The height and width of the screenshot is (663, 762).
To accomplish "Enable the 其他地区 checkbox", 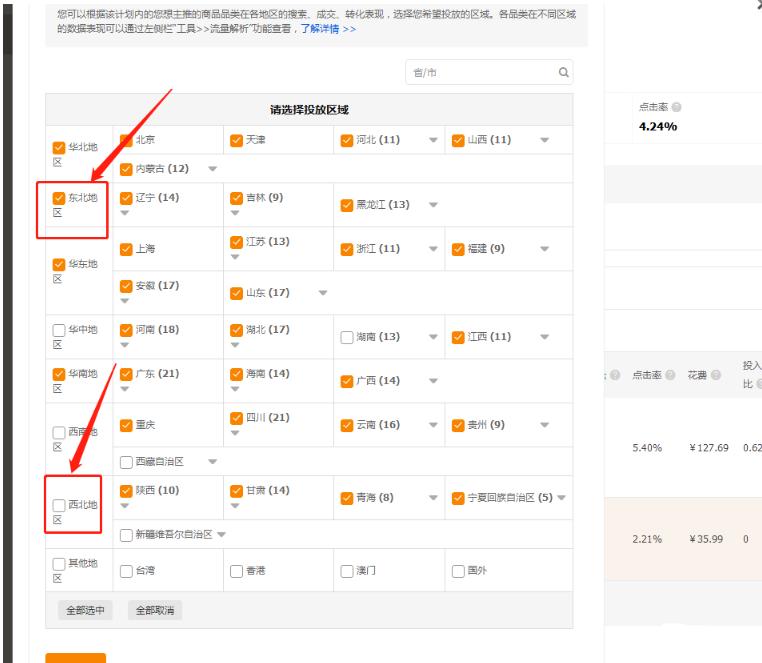I will click(59, 564).
